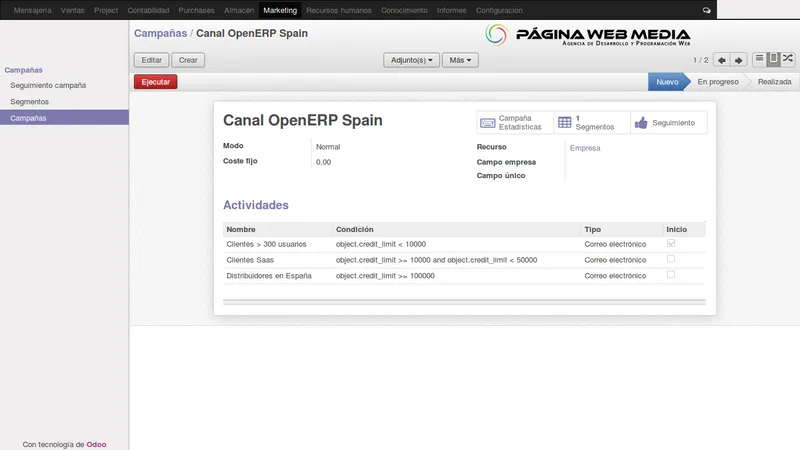This screenshot has height=450, width=800.
Task: Open the Clientes > 300 usuarios row
Action: tap(464, 244)
